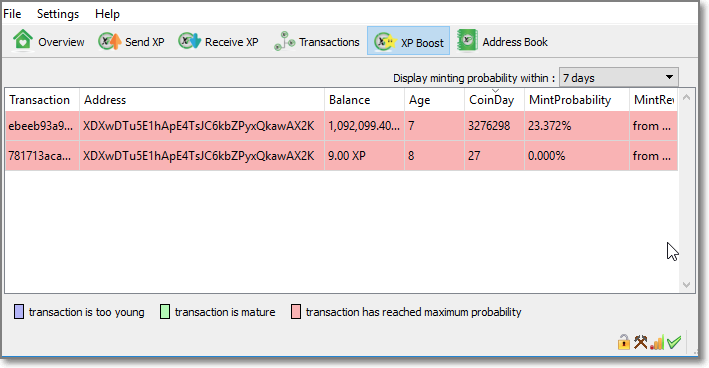Image resolution: width=709 pixels, height=368 pixels.
Task: Open the Help menu
Action: click(107, 14)
